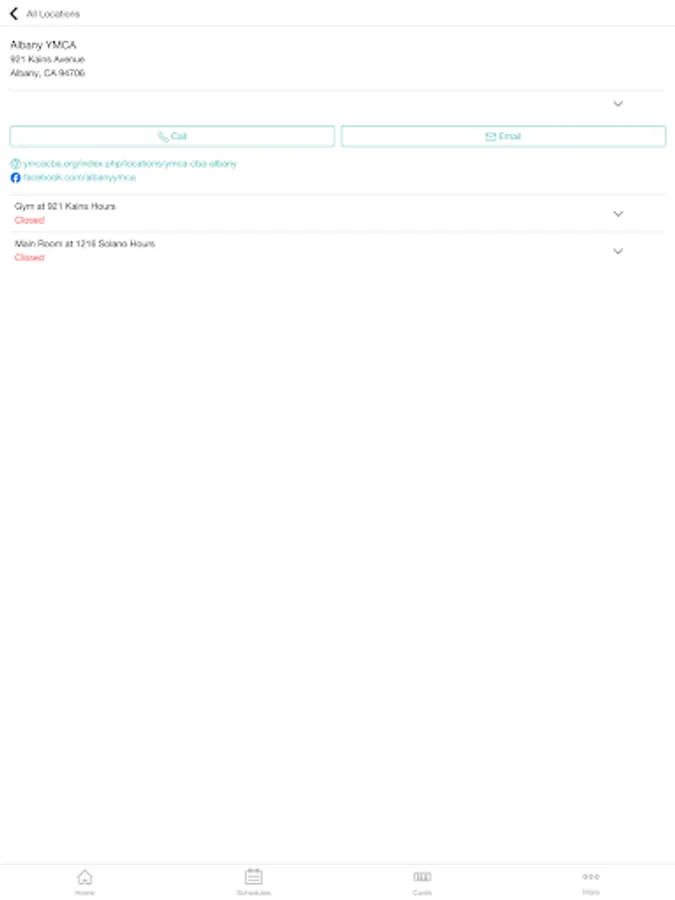Click Closed status under Main Room hours

[29, 258]
